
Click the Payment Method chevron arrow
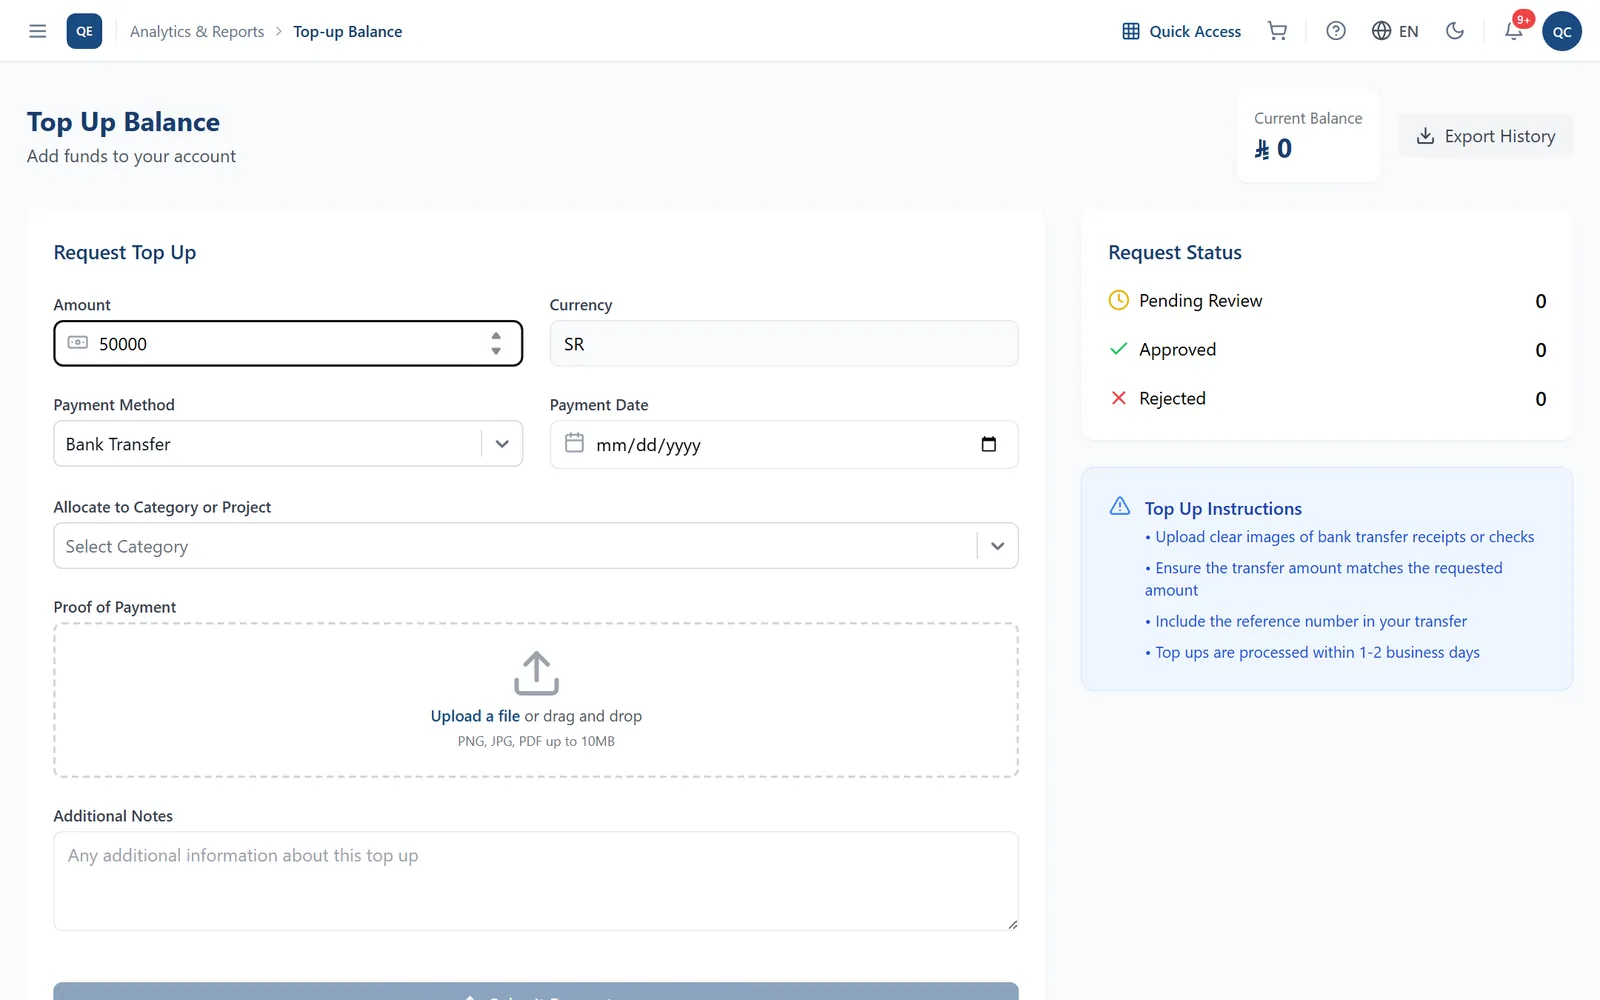[502, 444]
